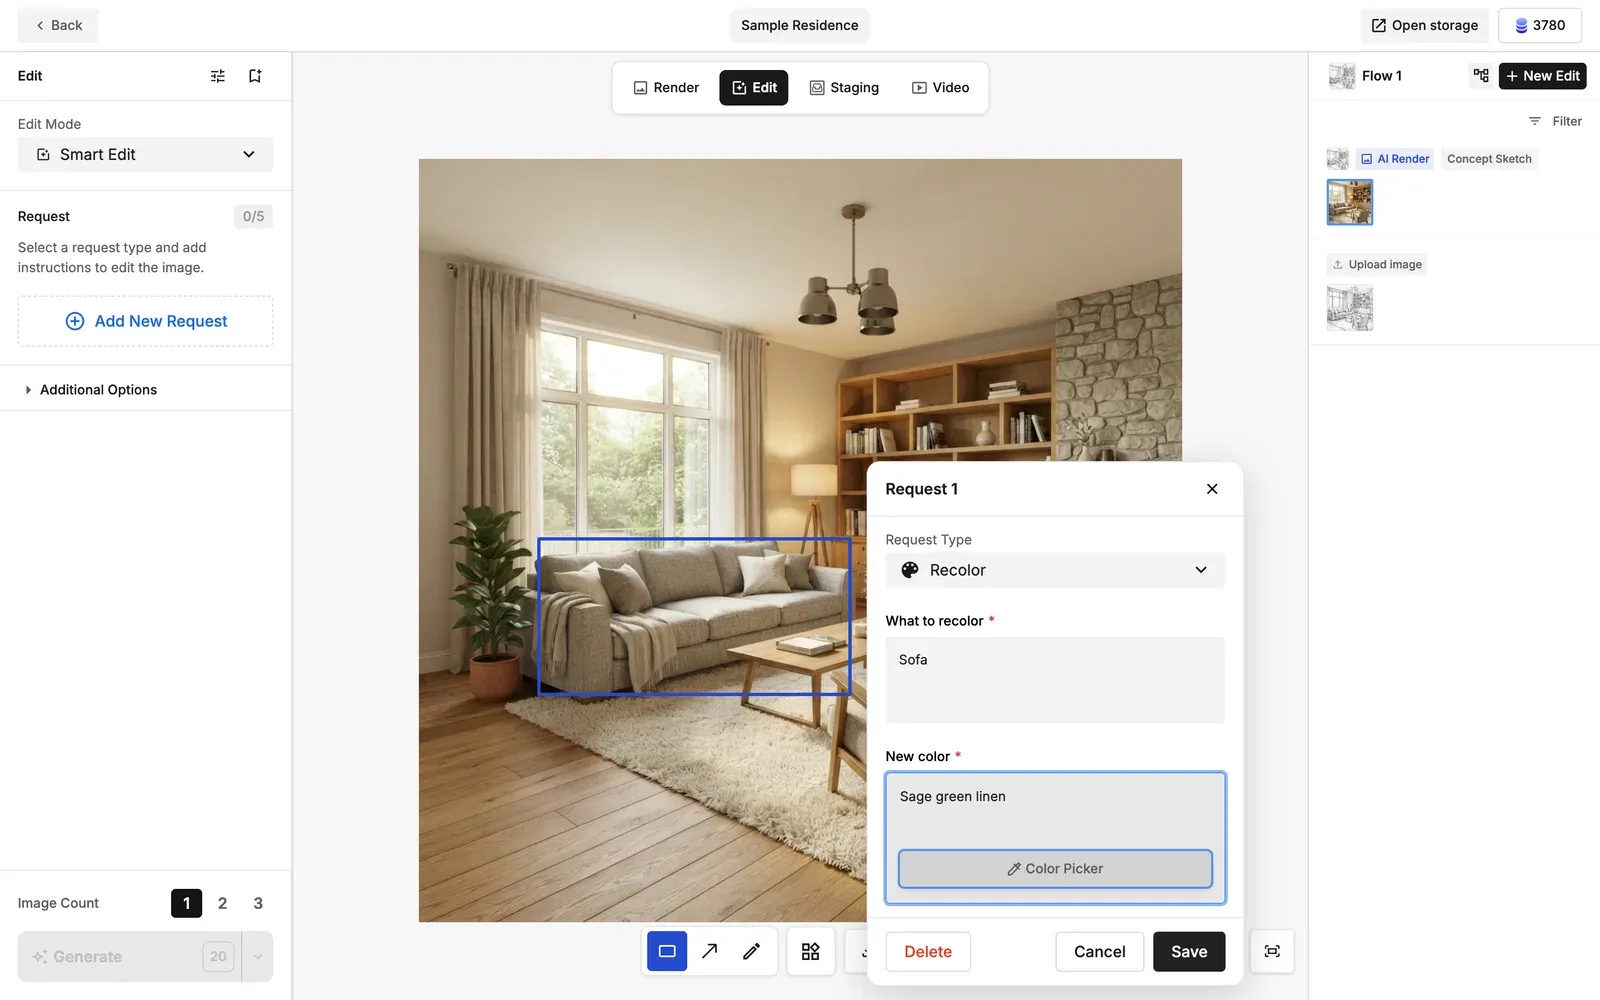This screenshot has height=1000, width=1600.
Task: Click Add New Request
Action: pyautogui.click(x=146, y=321)
